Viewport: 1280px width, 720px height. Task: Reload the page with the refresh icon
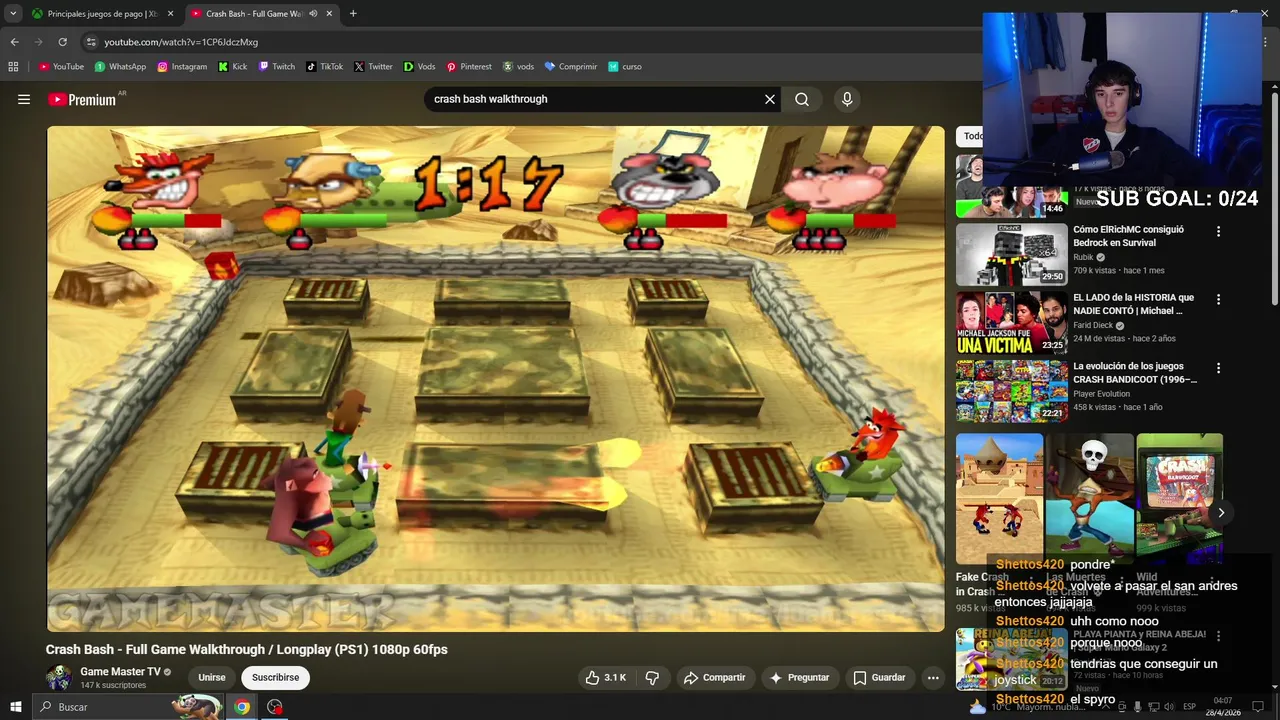coord(62,42)
